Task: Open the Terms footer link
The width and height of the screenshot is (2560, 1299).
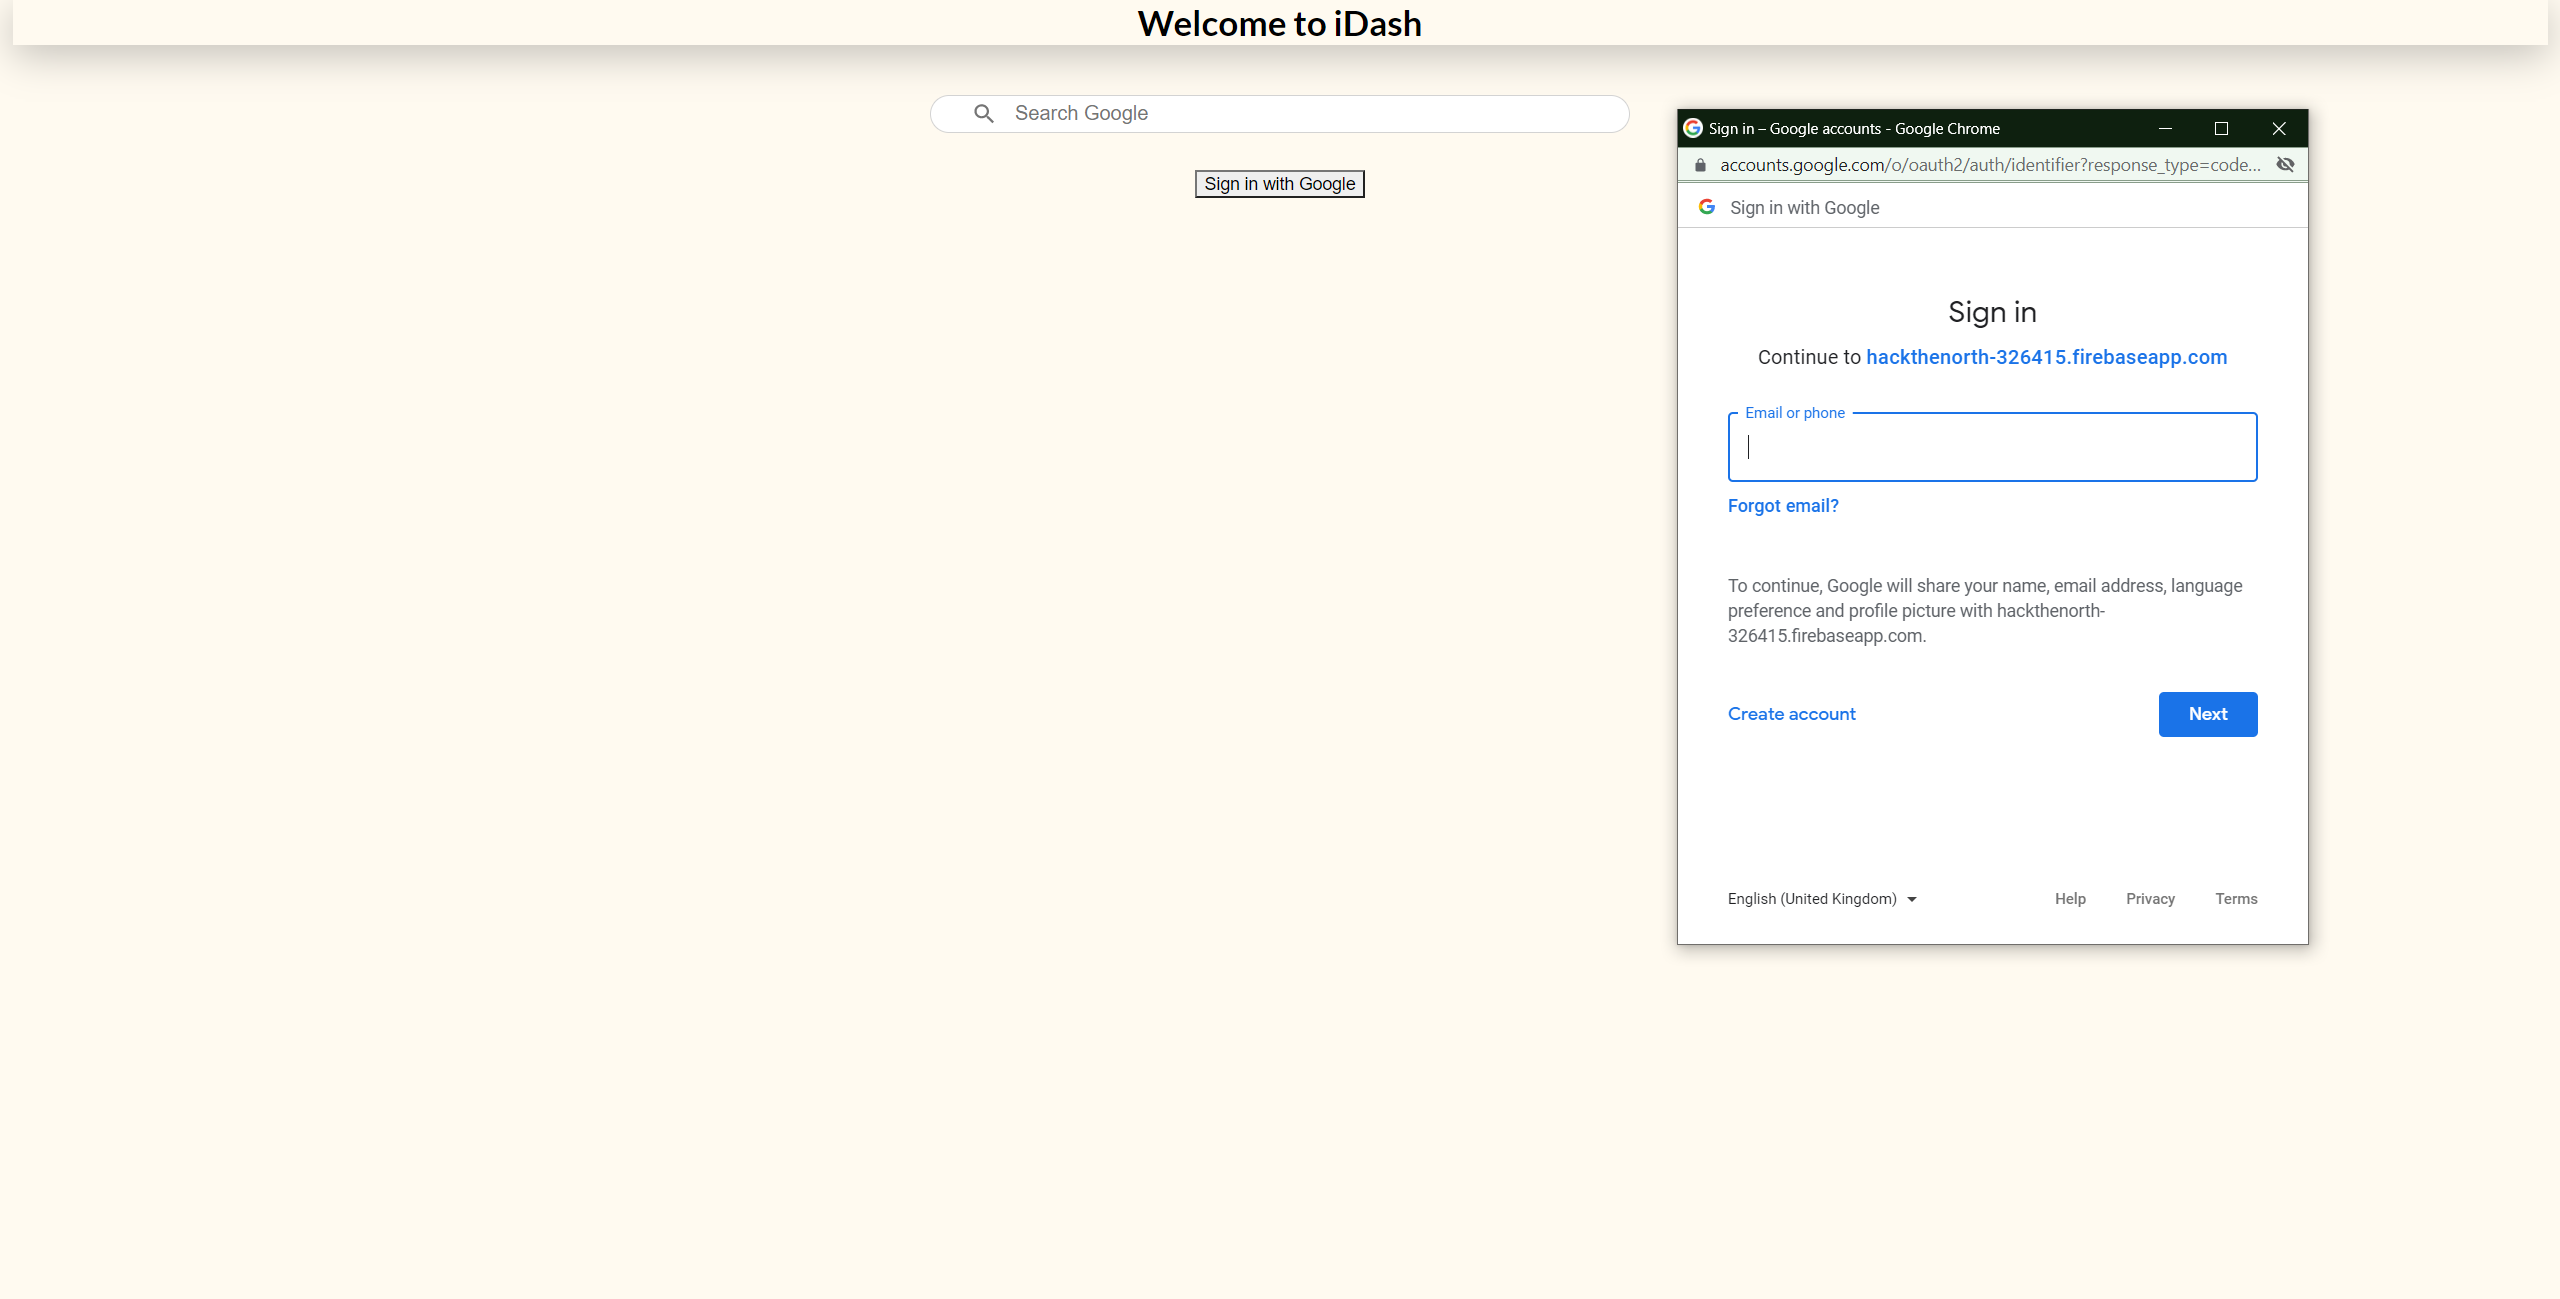Action: tap(2236, 899)
